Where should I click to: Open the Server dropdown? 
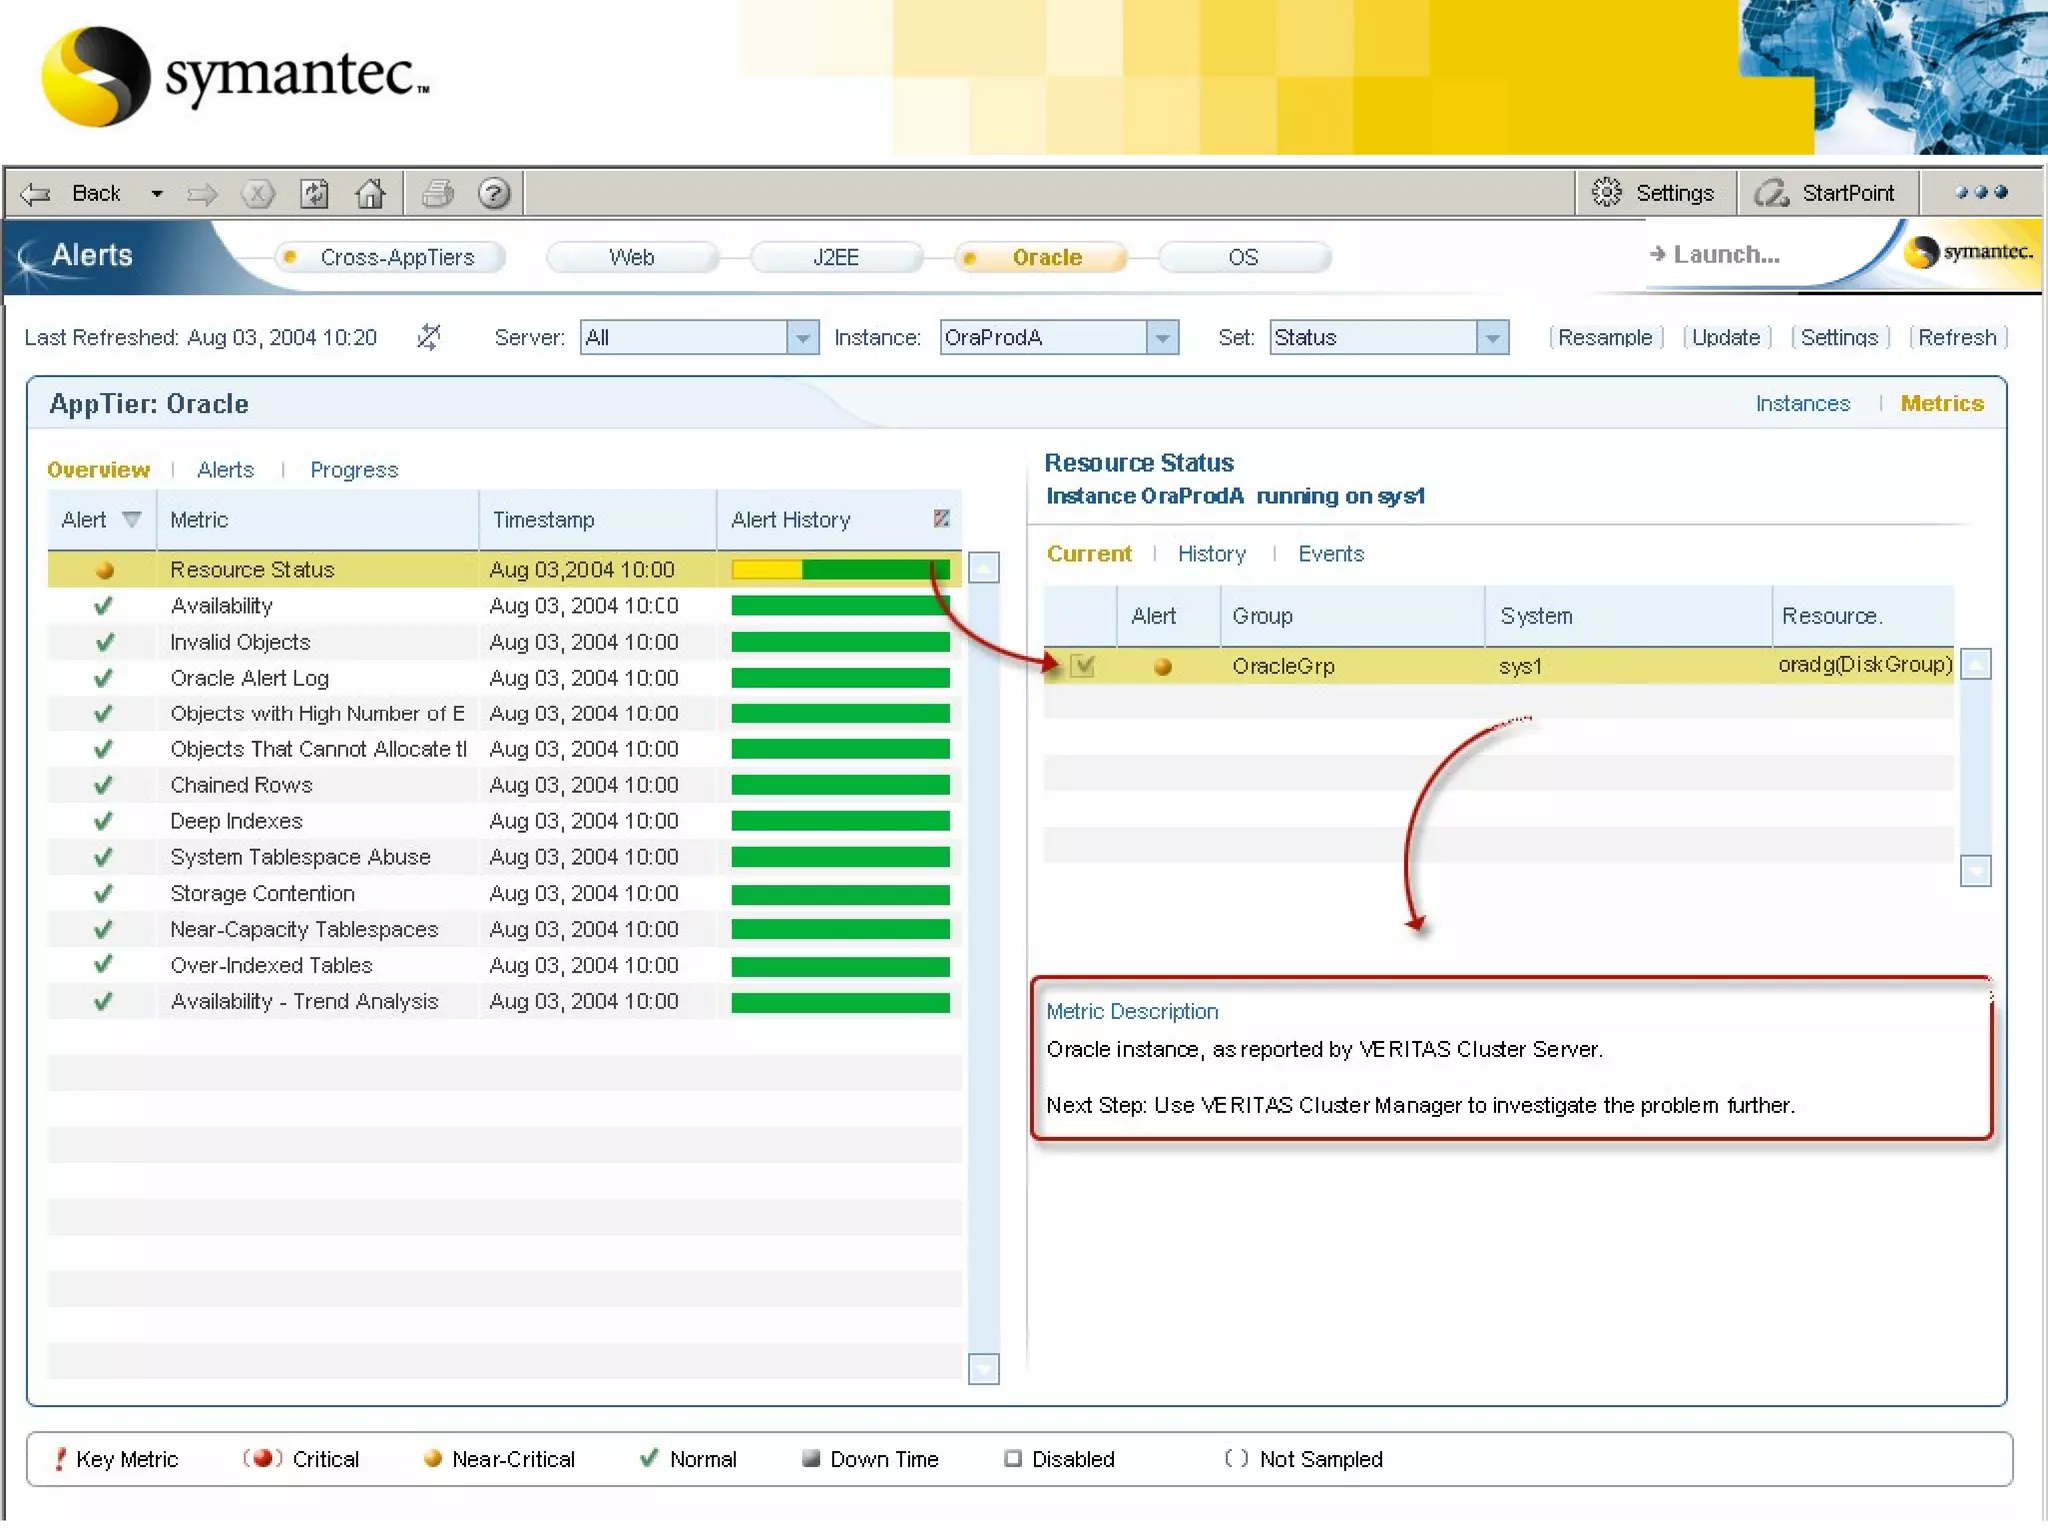tap(802, 338)
